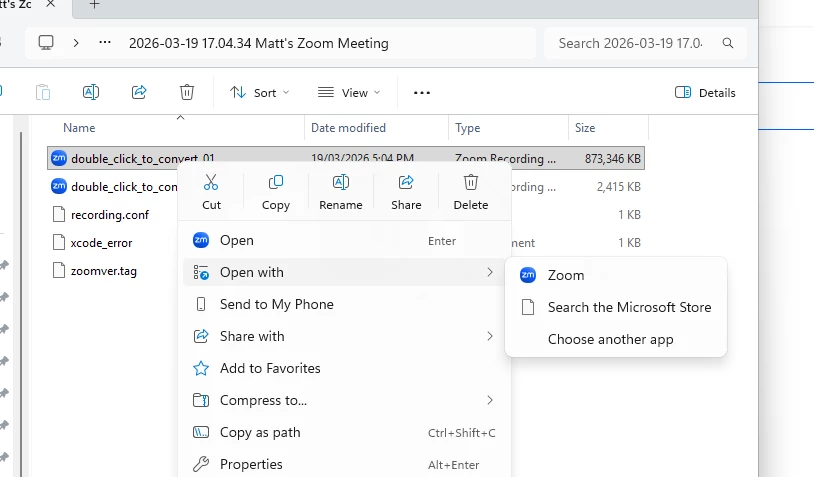The image size is (814, 477).
Task: Expand the Compress to... submenu
Action: 344,400
